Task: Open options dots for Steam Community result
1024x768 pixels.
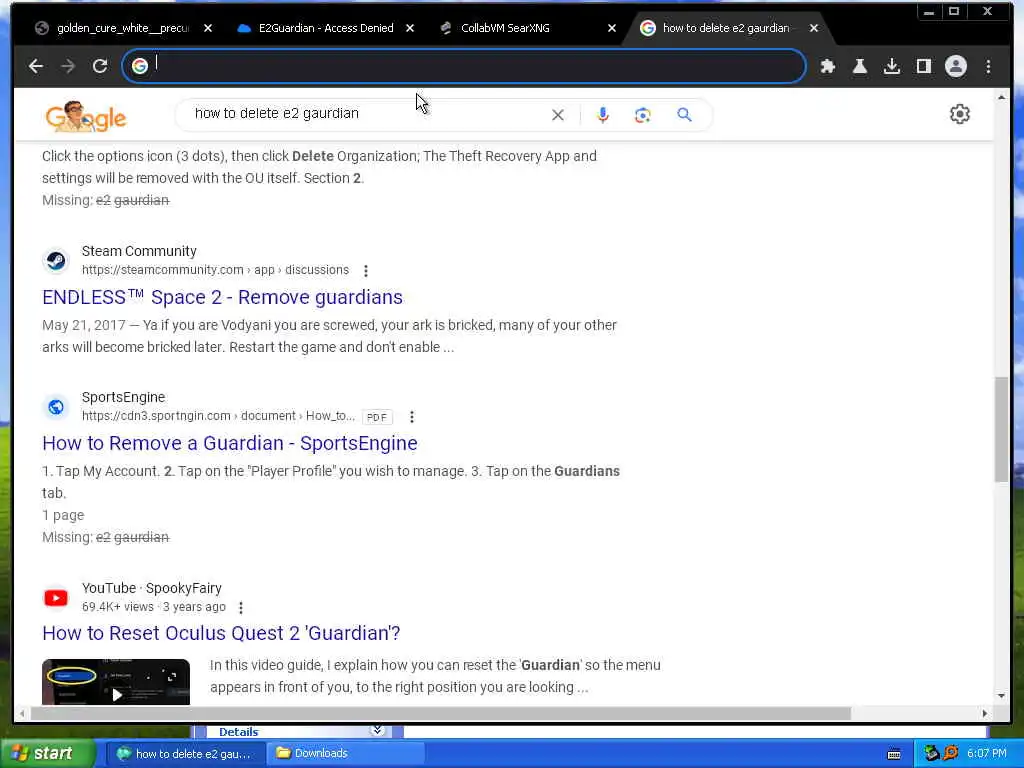Action: (x=366, y=270)
